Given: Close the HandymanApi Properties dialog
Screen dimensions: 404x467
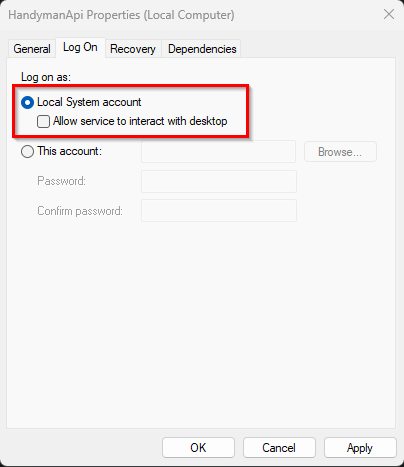Looking at the screenshot, I should click(x=389, y=14).
